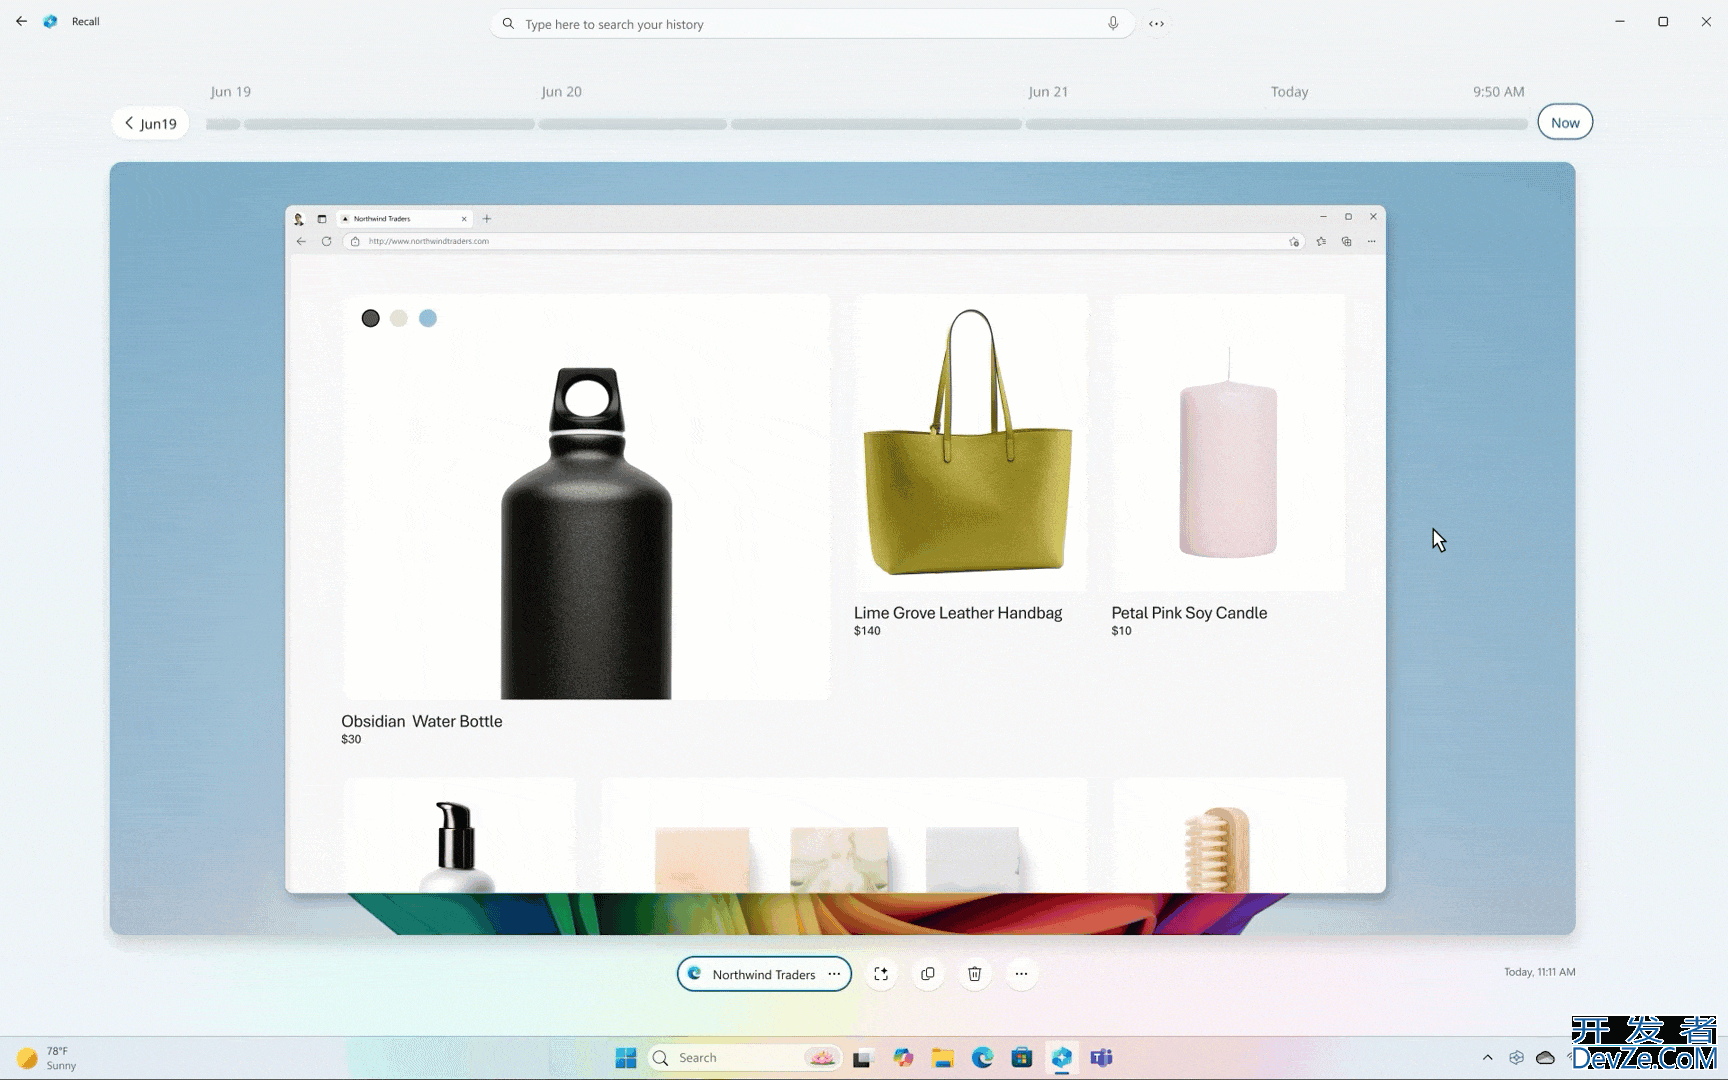Click Petal Pink Soy Candle title
Image resolution: width=1728 pixels, height=1080 pixels.
(x=1189, y=613)
